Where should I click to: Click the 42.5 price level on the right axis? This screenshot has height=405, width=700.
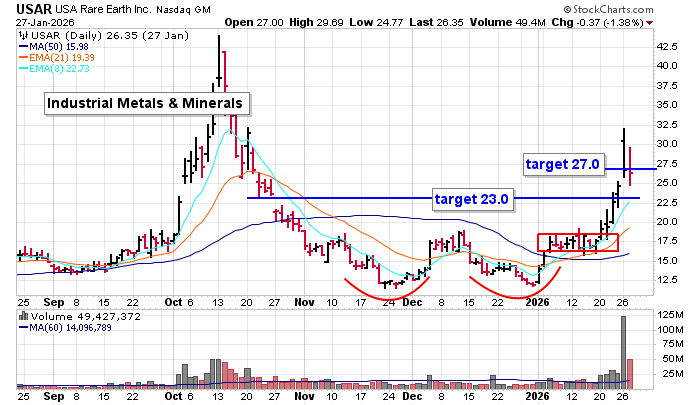point(667,46)
